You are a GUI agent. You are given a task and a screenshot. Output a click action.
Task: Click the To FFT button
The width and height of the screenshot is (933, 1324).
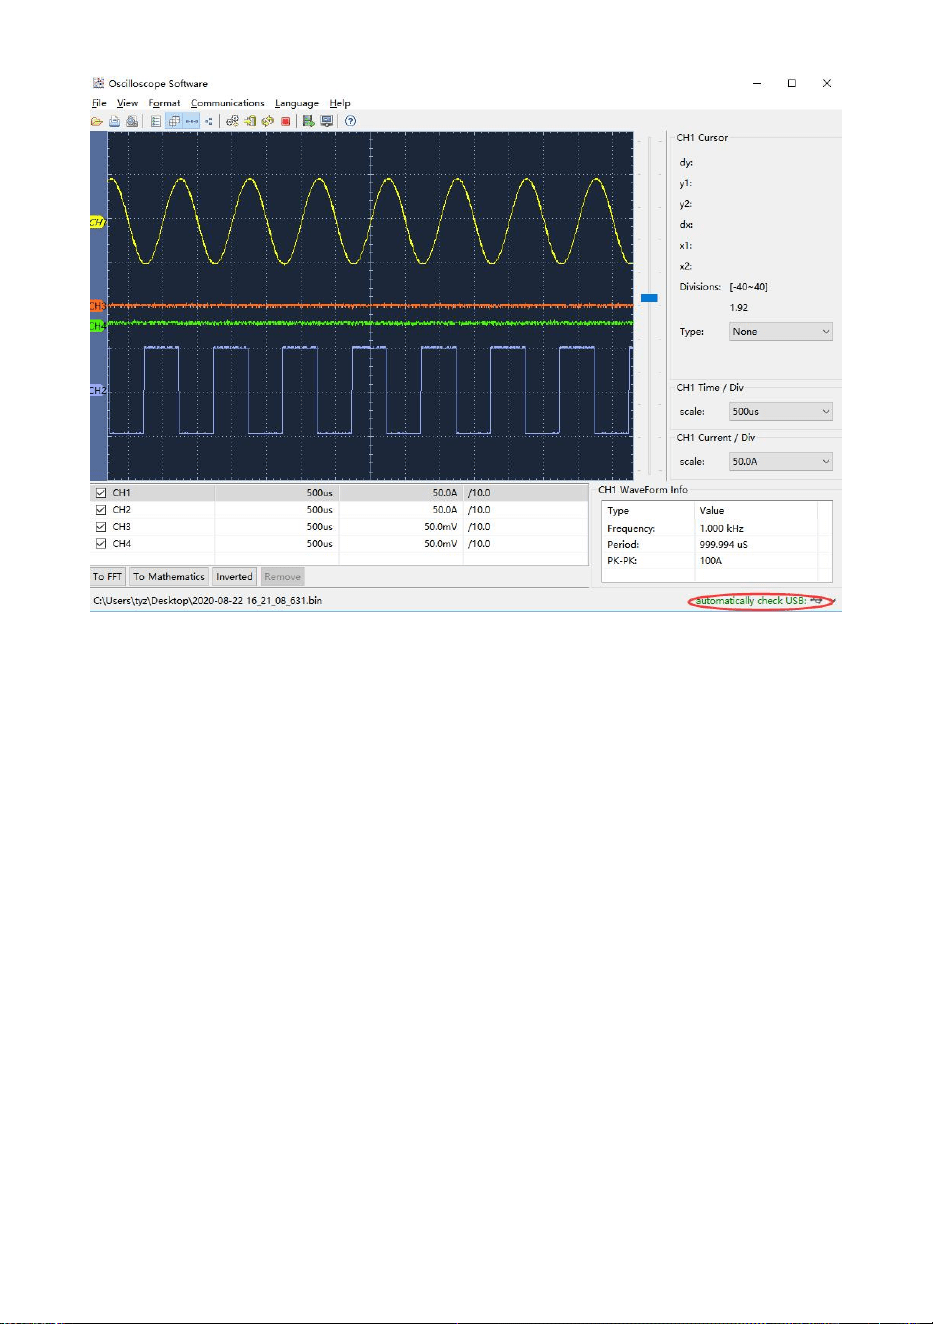(x=108, y=577)
